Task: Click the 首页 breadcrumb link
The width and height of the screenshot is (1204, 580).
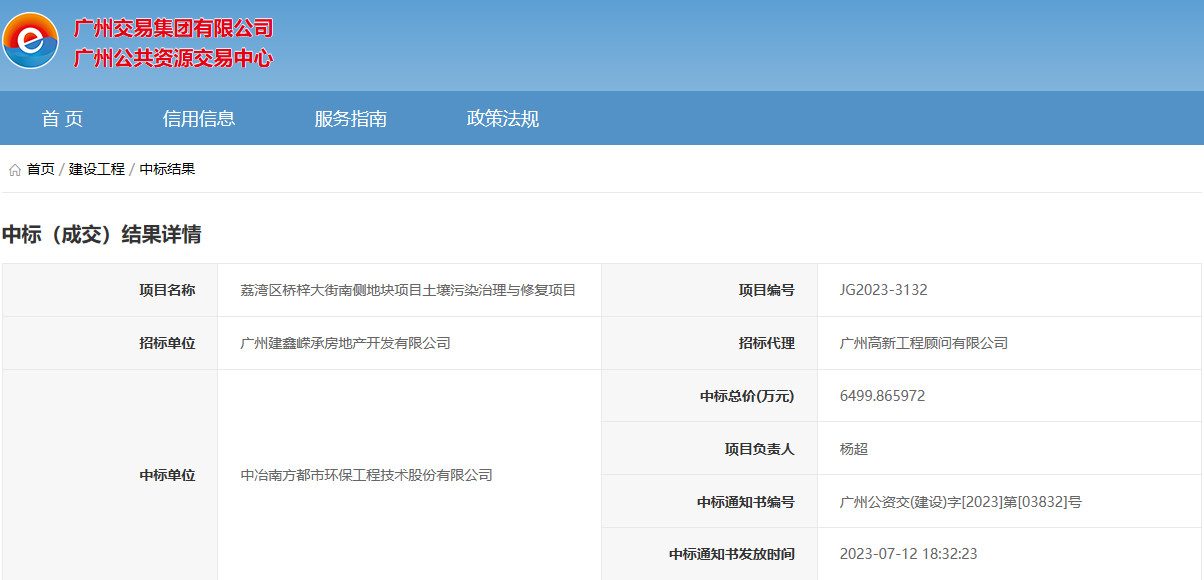Action: pyautogui.click(x=41, y=169)
